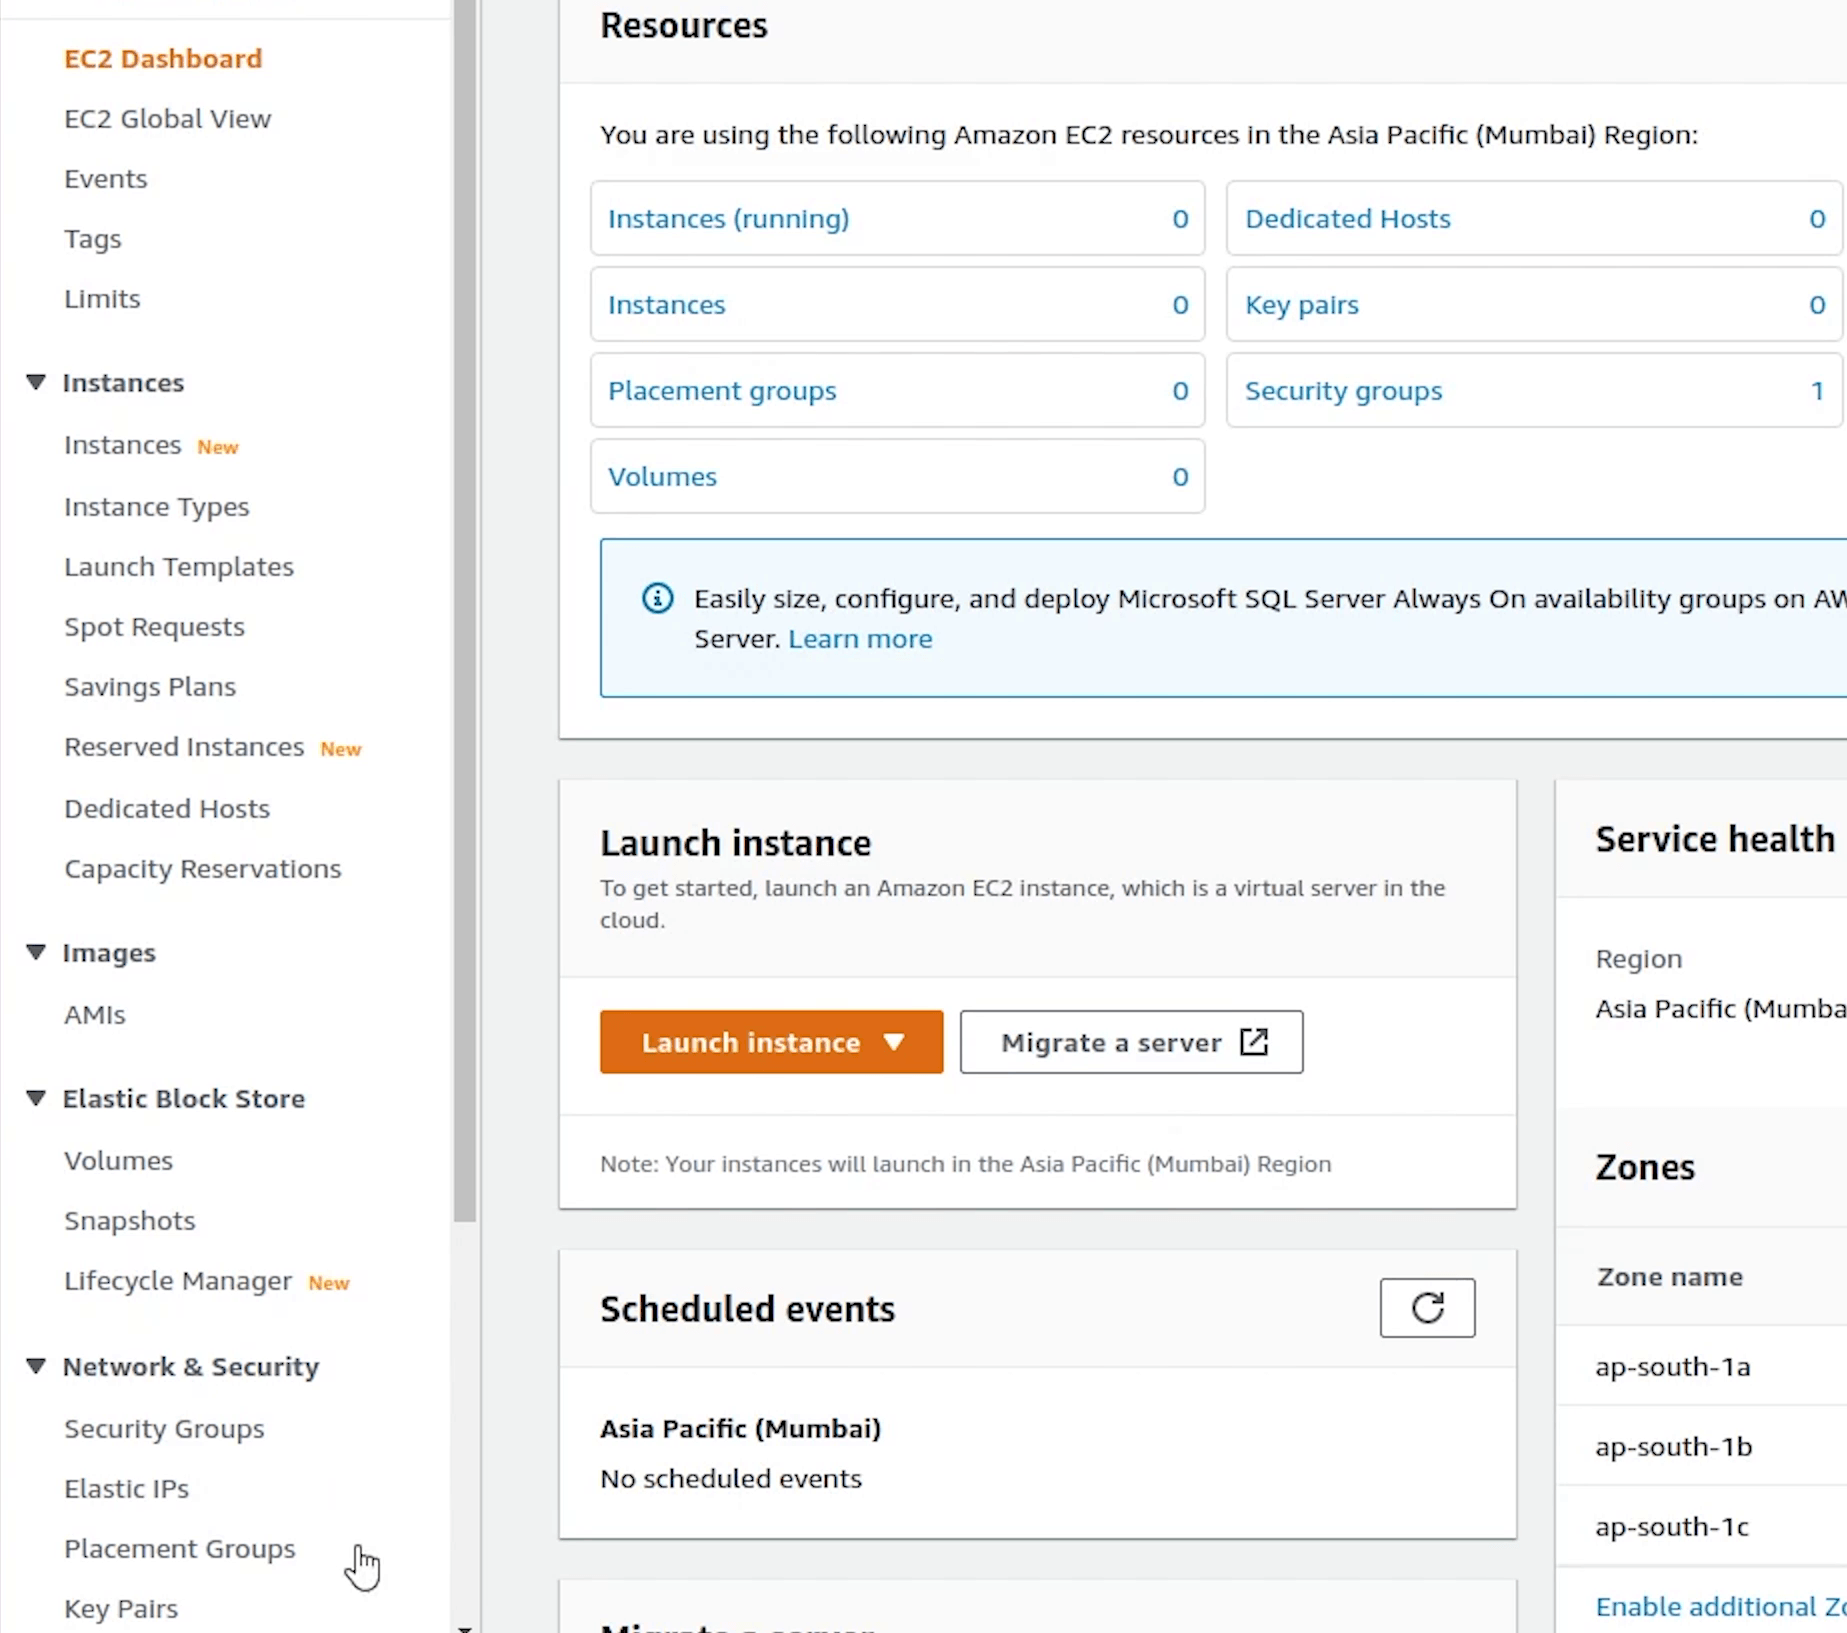Click the Learn more link

[859, 639]
